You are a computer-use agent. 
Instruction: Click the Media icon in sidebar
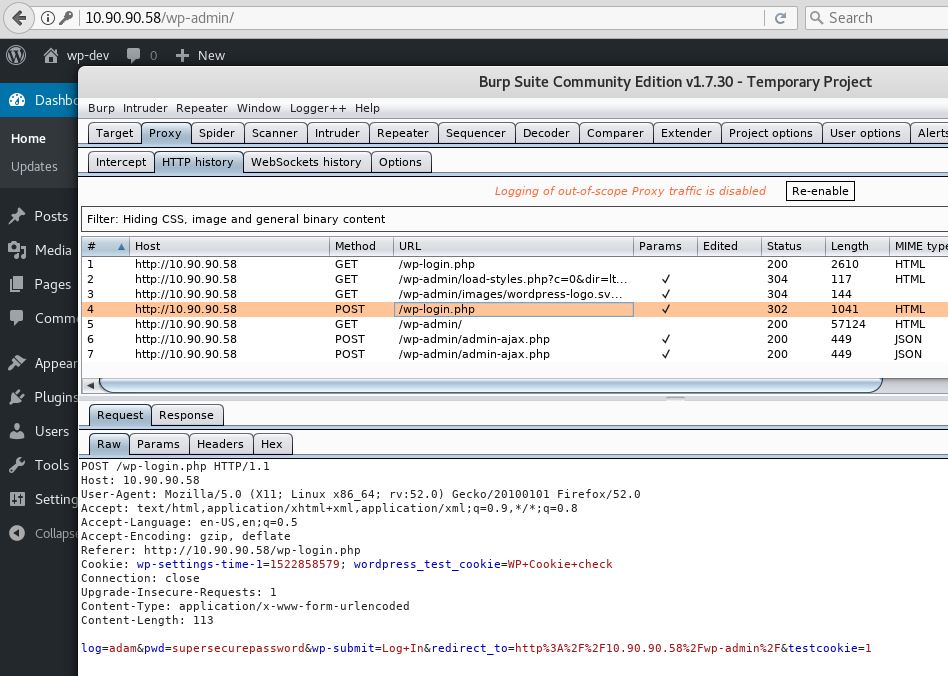pyautogui.click(x=17, y=250)
